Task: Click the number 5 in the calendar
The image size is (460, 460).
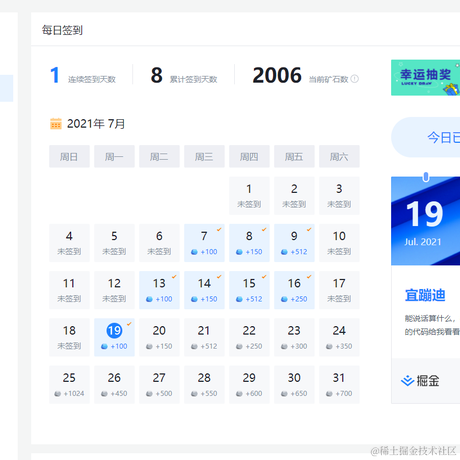Action: [114, 236]
